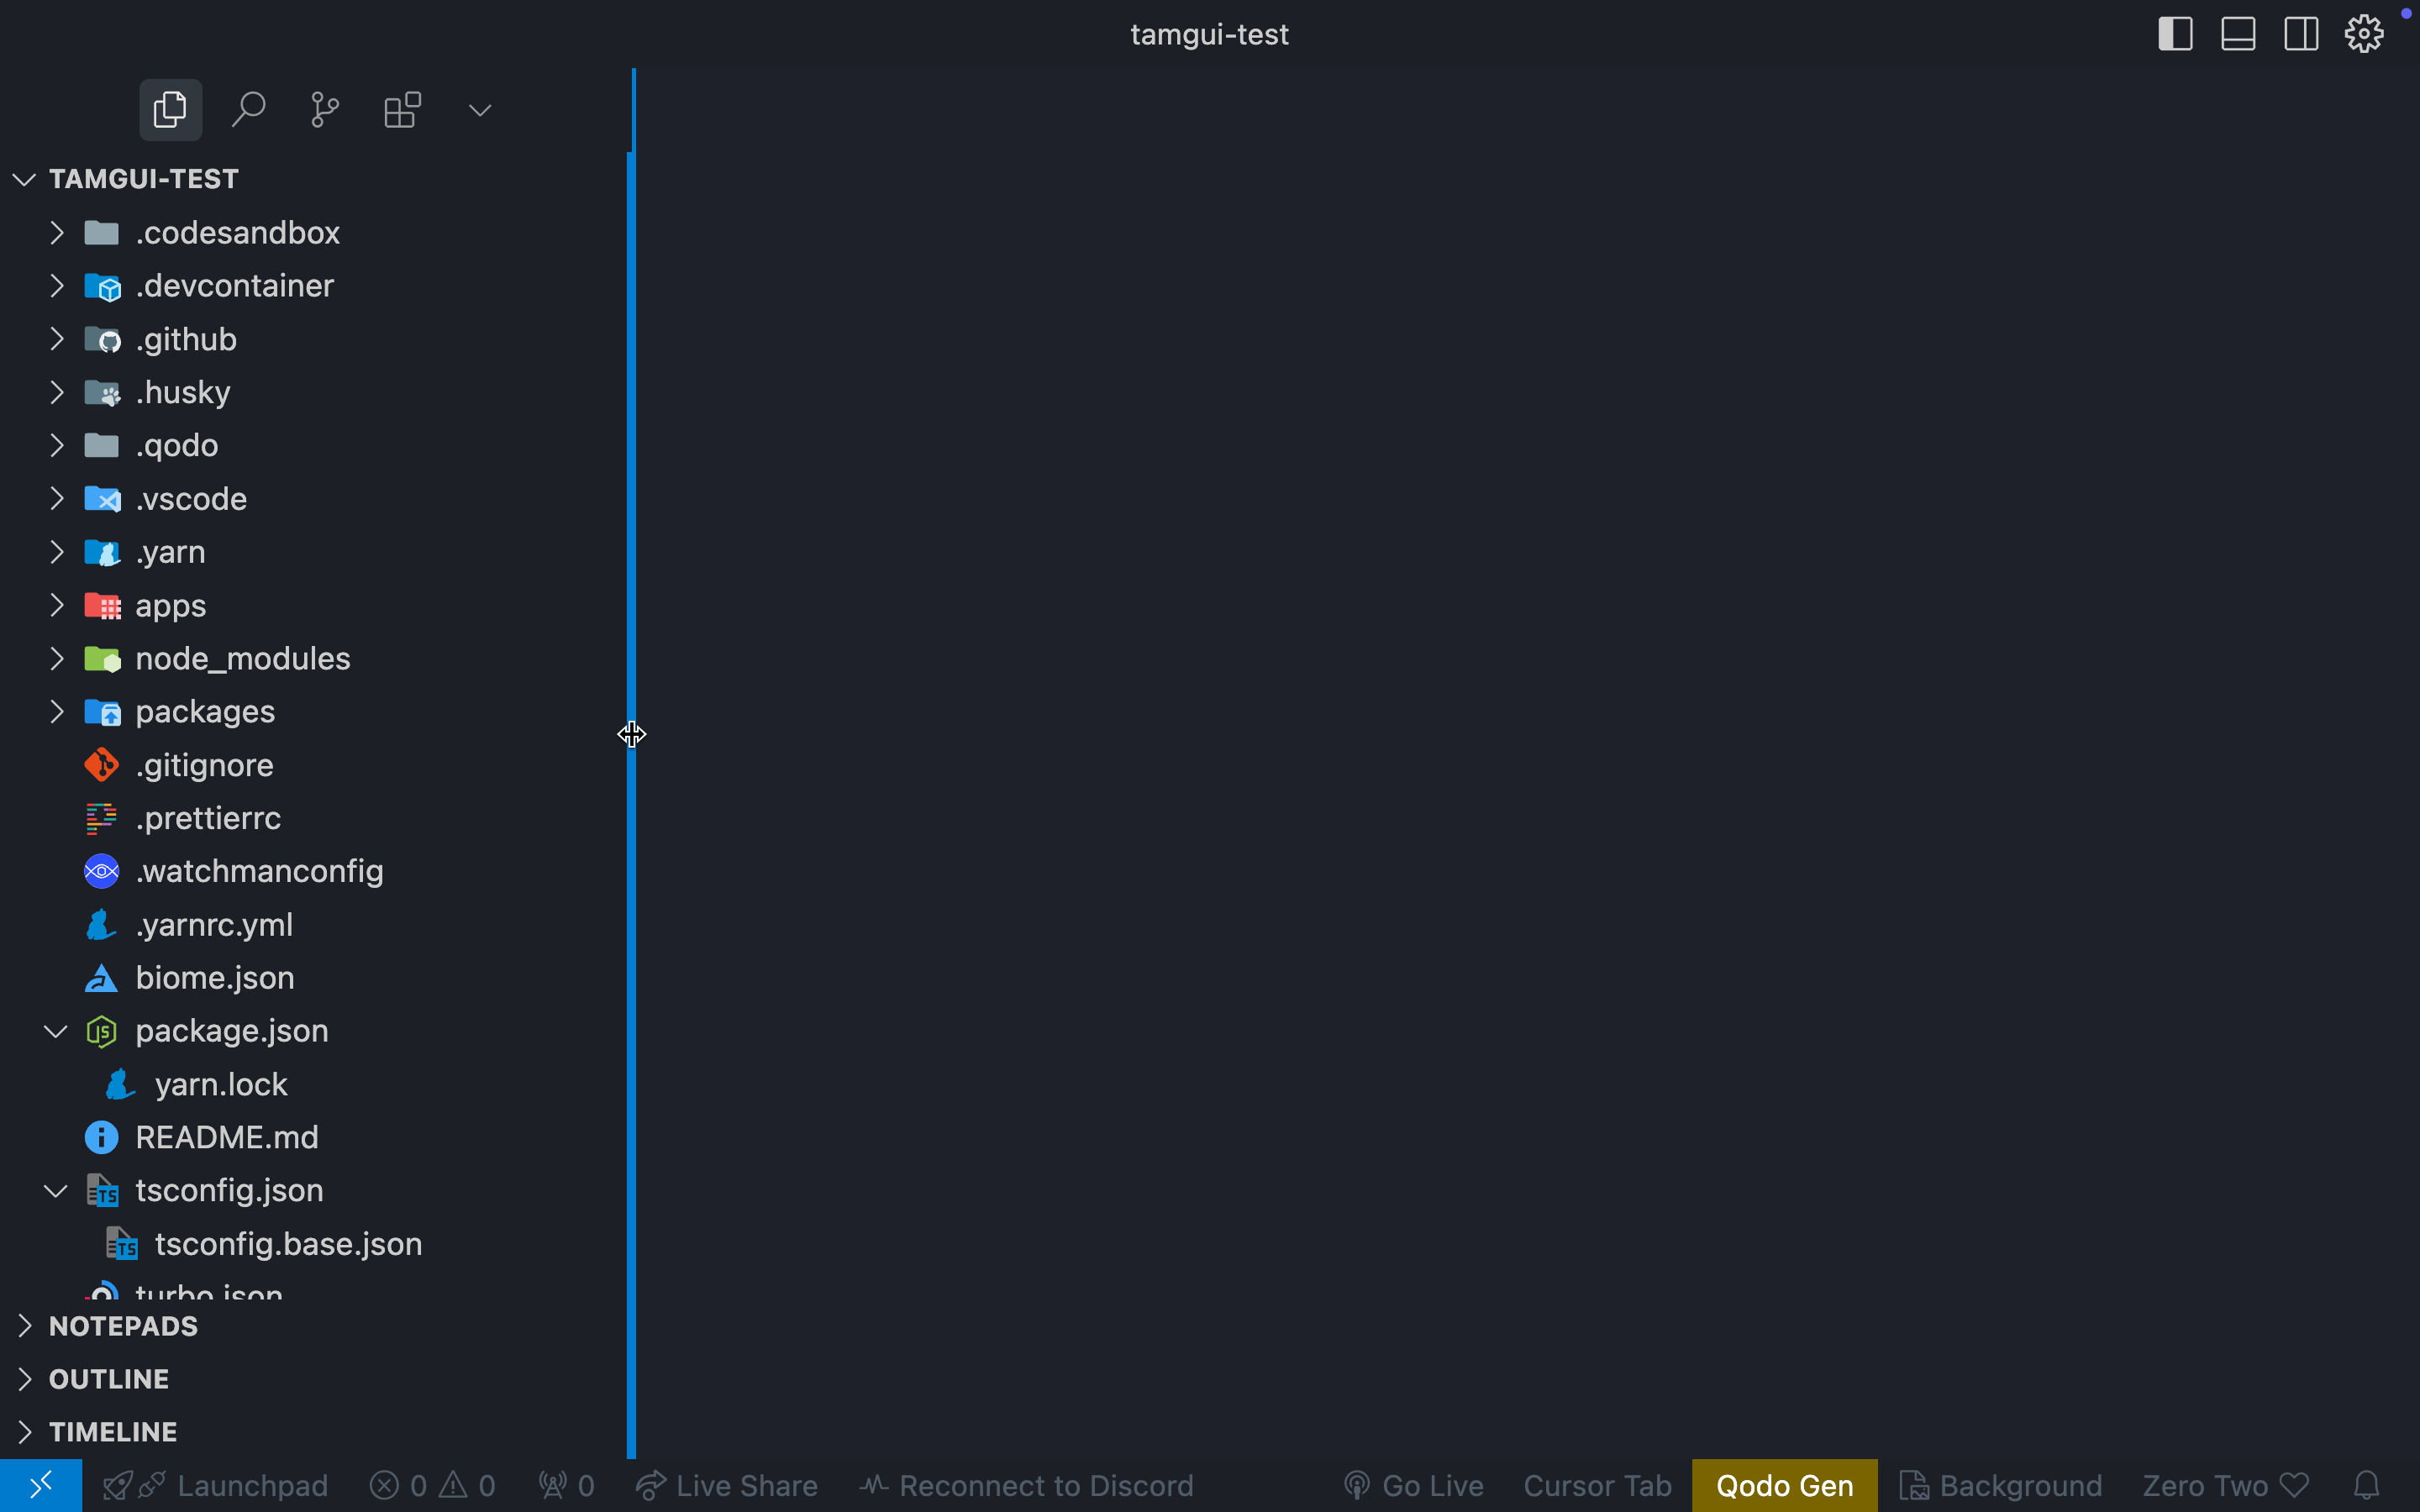The image size is (2420, 1512).
Task: Open the tsconfig.base.json file
Action: pyautogui.click(x=288, y=1244)
